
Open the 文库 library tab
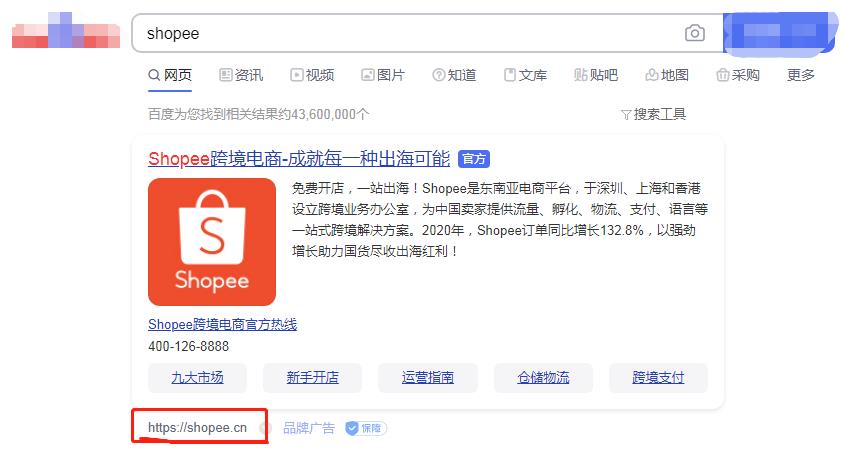(525, 75)
